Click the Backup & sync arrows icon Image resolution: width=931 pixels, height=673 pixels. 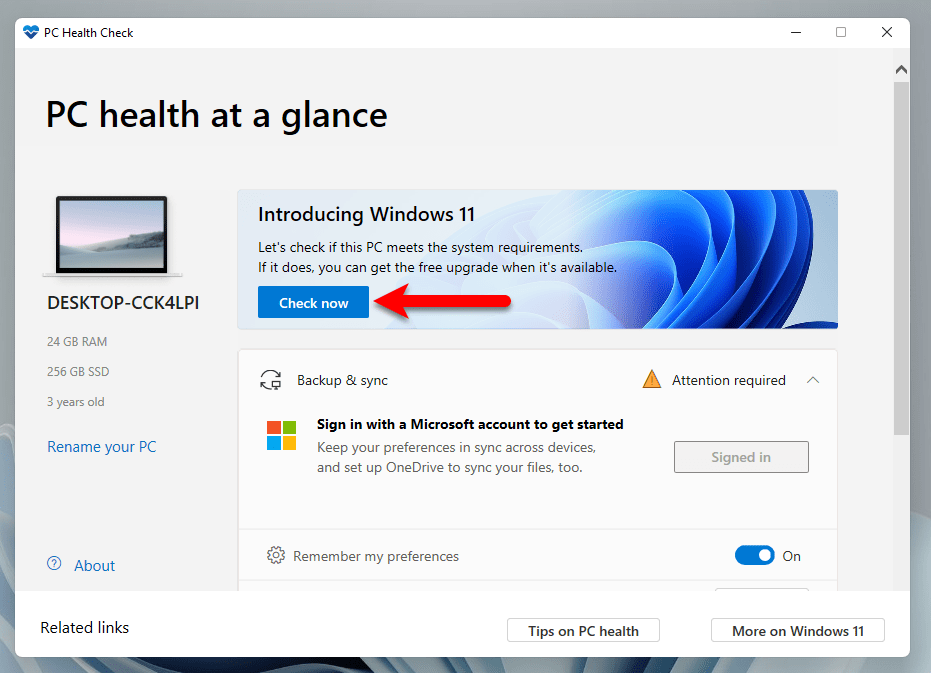click(271, 380)
